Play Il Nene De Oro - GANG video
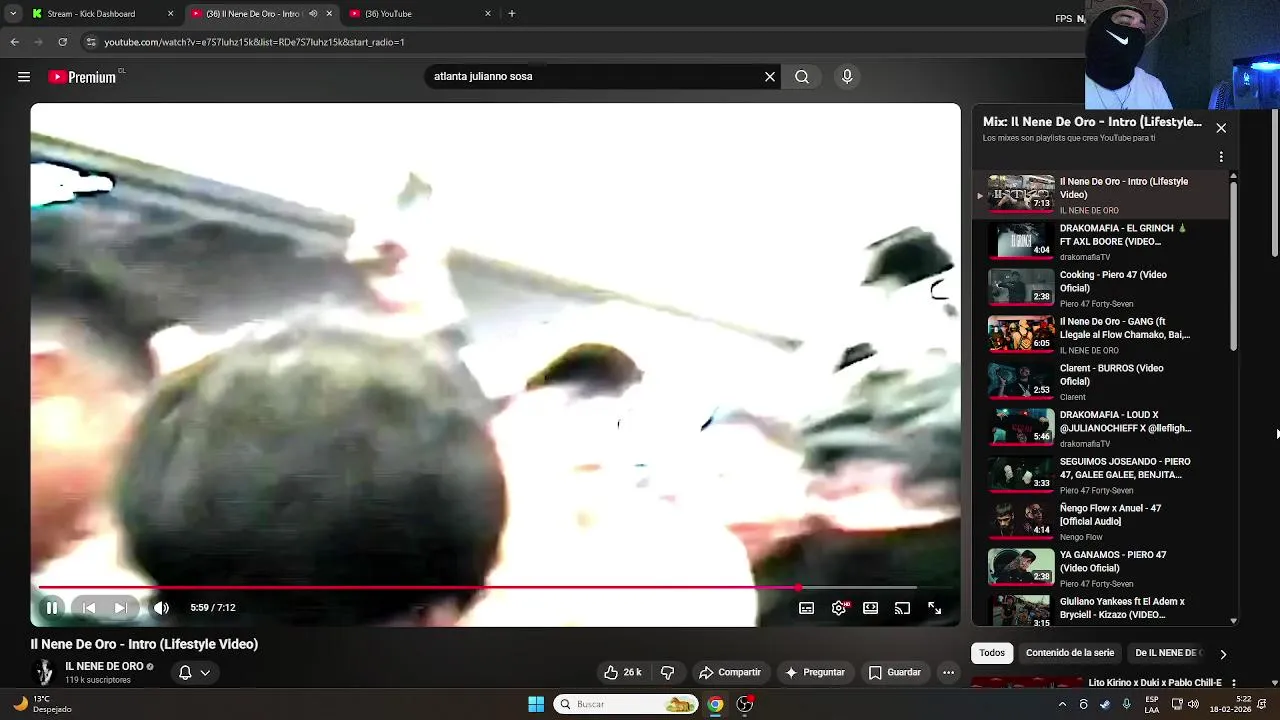 [1100, 336]
